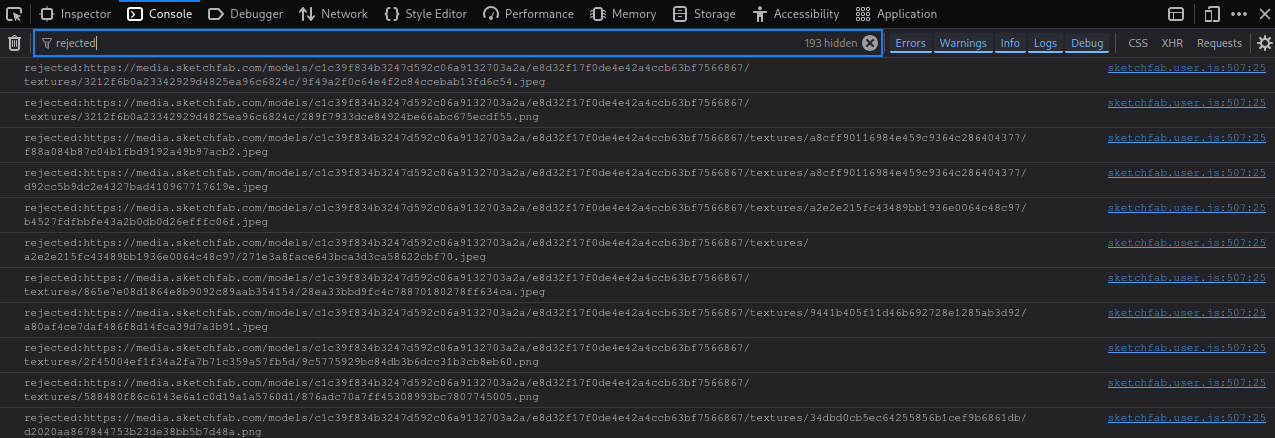Enable the Requests filter

[1219, 43]
